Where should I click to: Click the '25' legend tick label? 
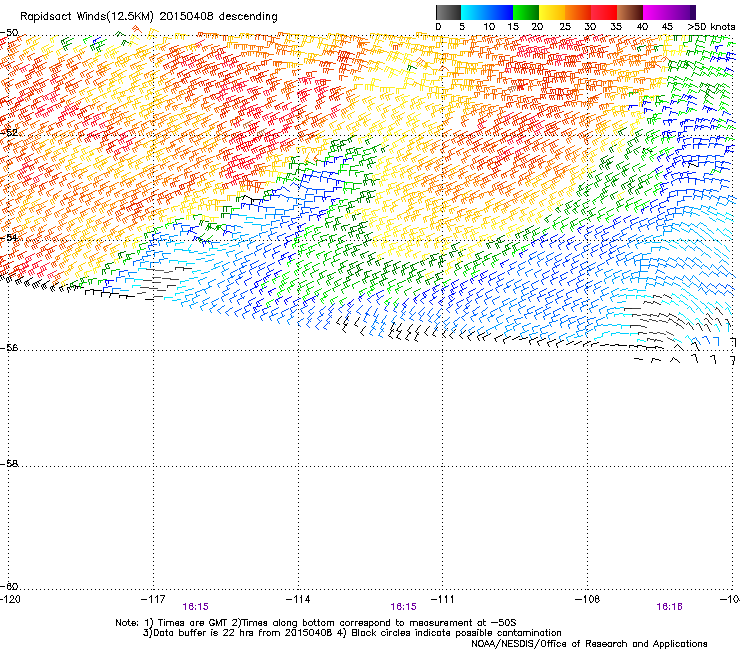click(565, 27)
